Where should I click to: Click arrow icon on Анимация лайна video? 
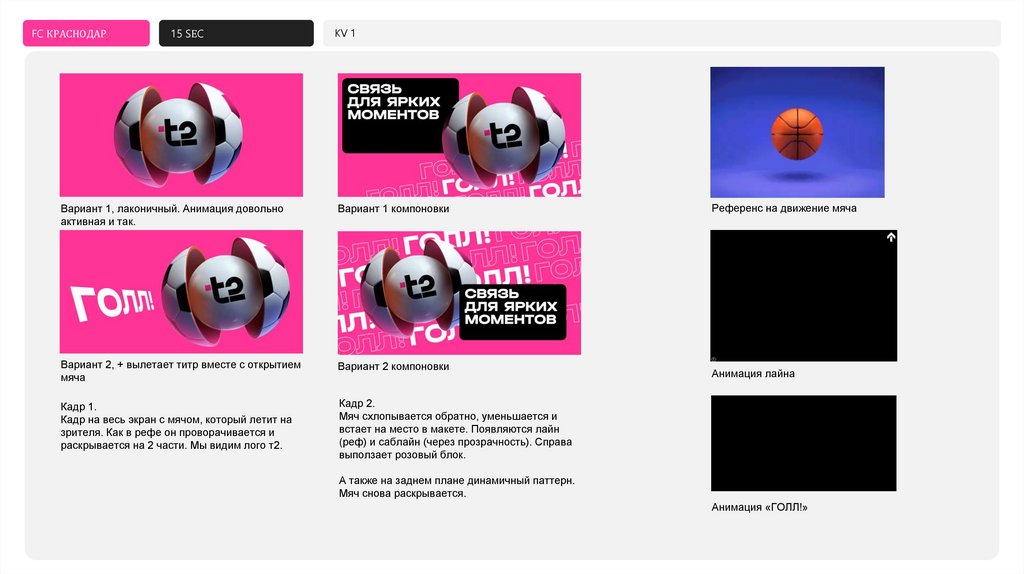891,238
